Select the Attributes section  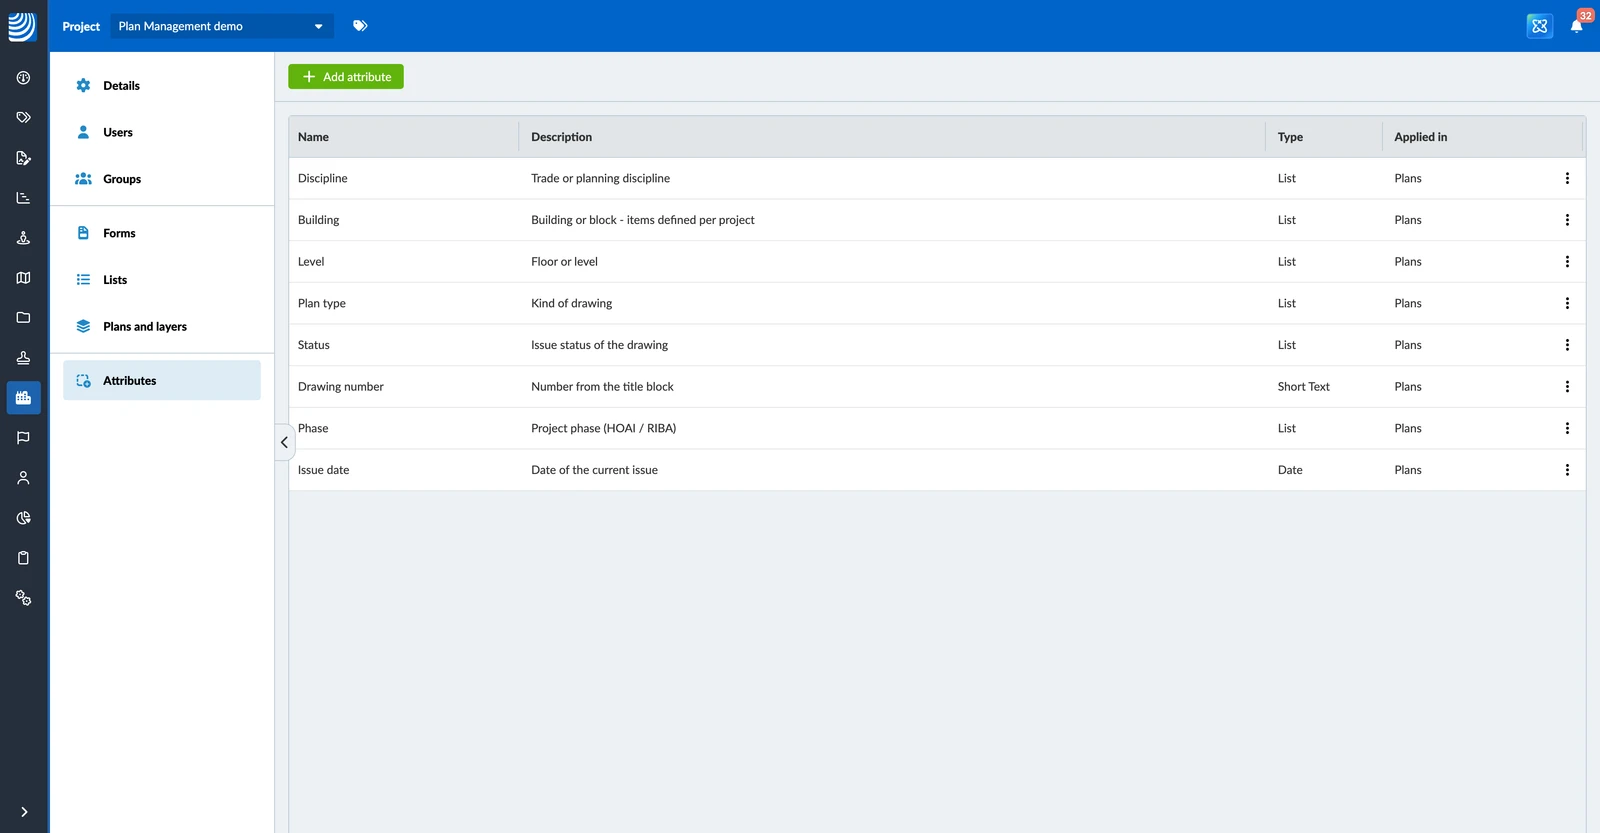pos(162,380)
